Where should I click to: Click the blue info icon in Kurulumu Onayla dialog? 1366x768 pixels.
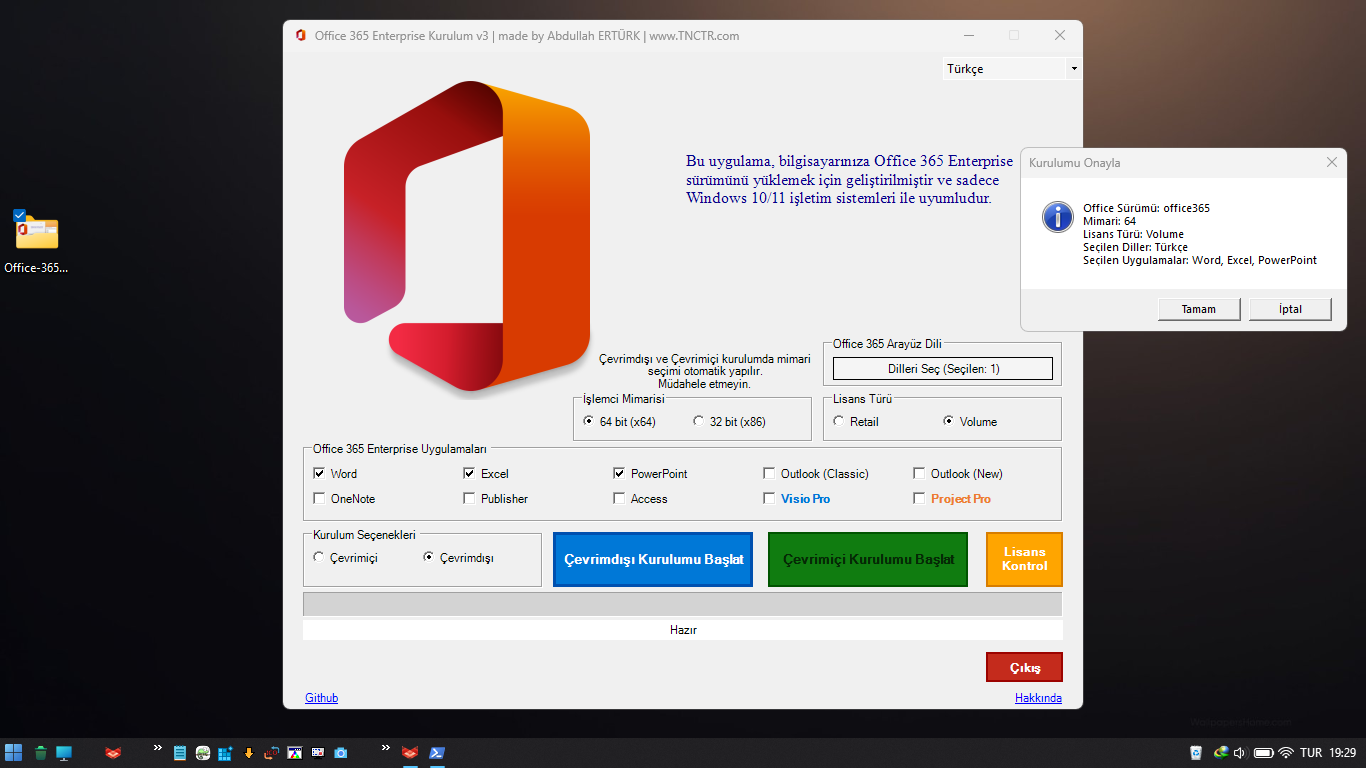pyautogui.click(x=1057, y=217)
